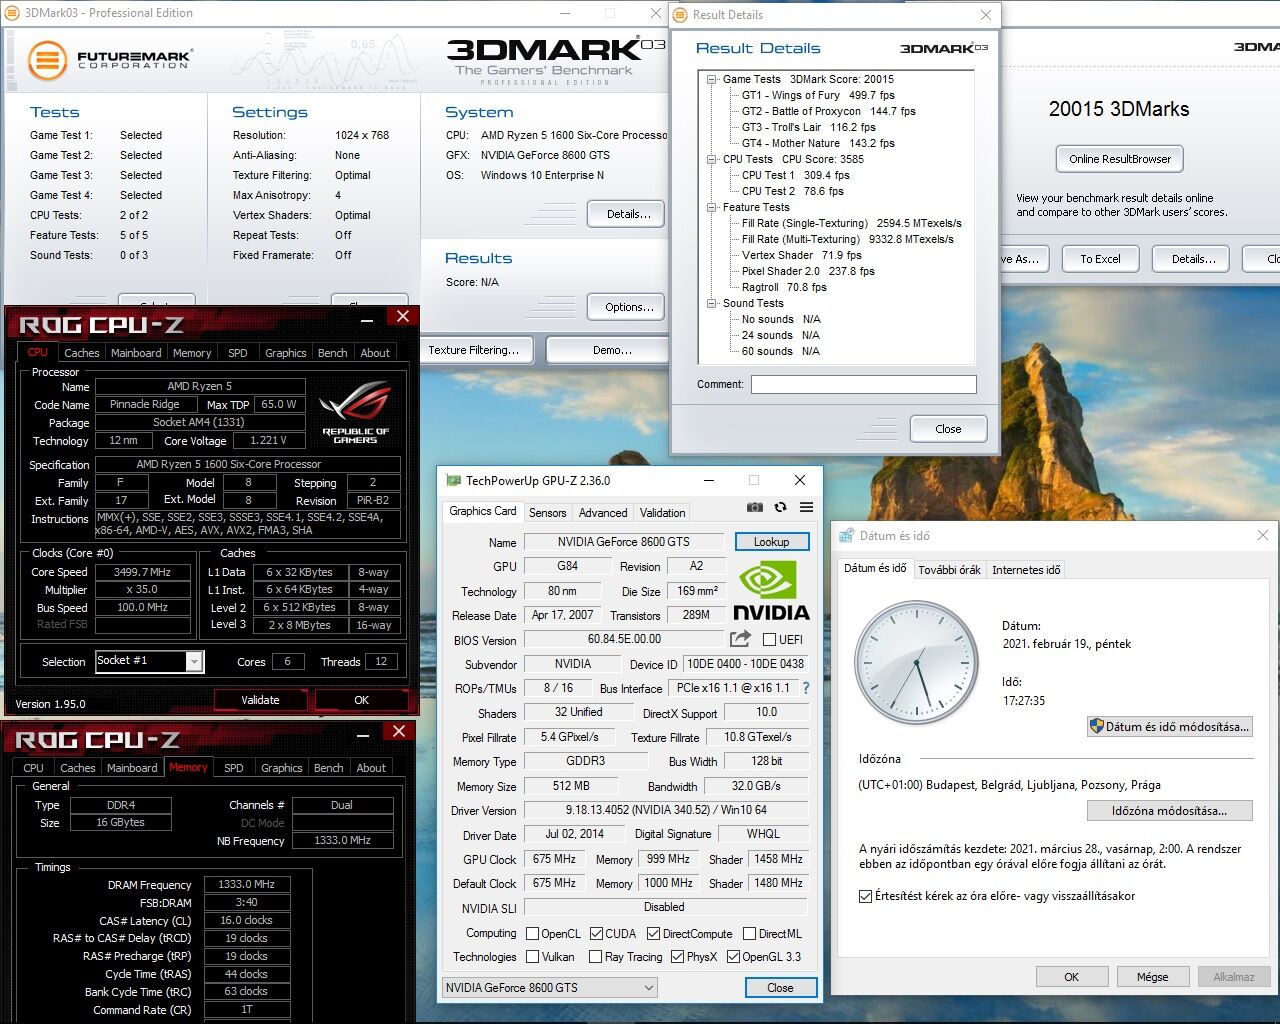Open the GPU-Z hamburger menu icon
The height and width of the screenshot is (1024, 1280).
tap(806, 507)
